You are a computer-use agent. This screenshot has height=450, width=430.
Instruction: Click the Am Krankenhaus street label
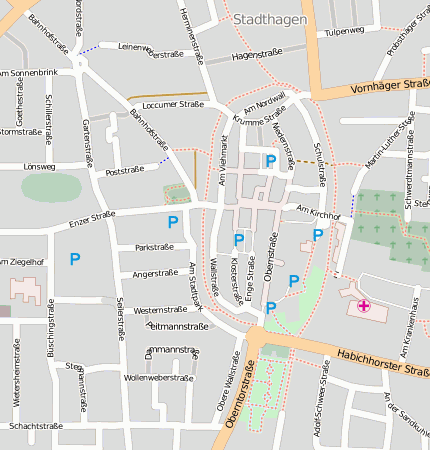(409, 328)
